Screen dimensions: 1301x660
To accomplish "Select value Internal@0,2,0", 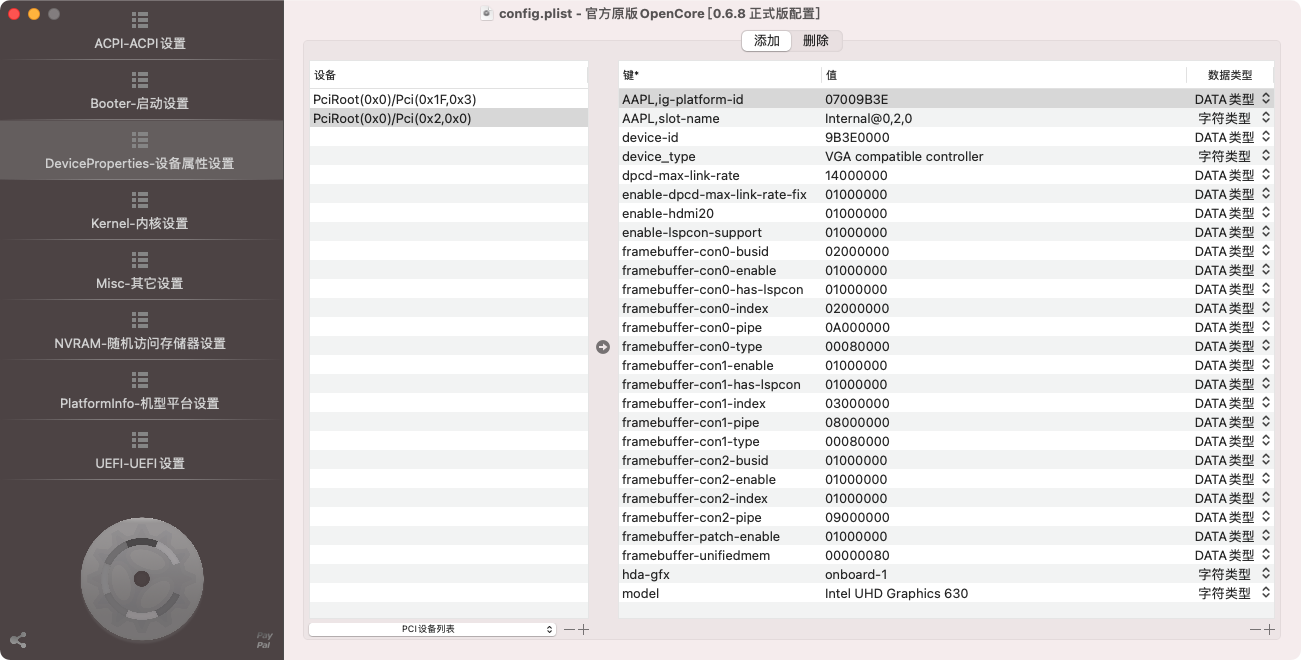I will [868, 118].
